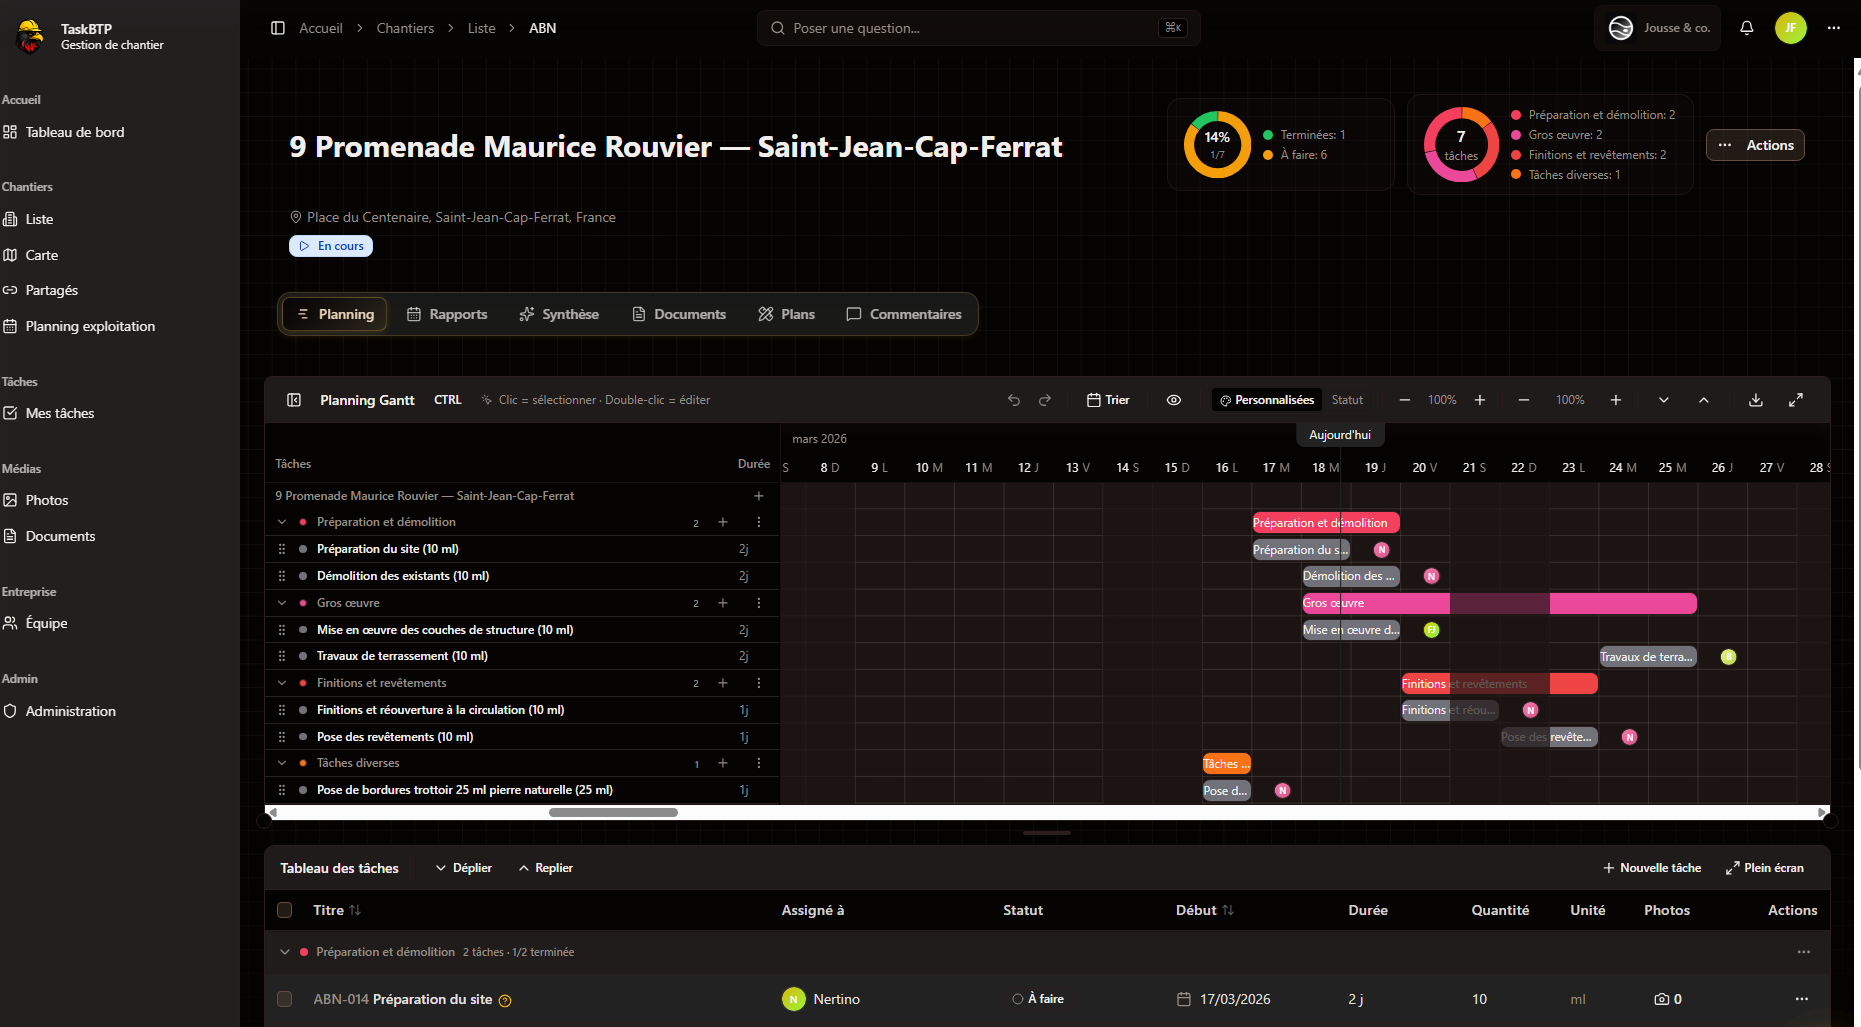The height and width of the screenshot is (1027, 1861).
Task: Click the Poser une question search field
Action: coord(978,28)
